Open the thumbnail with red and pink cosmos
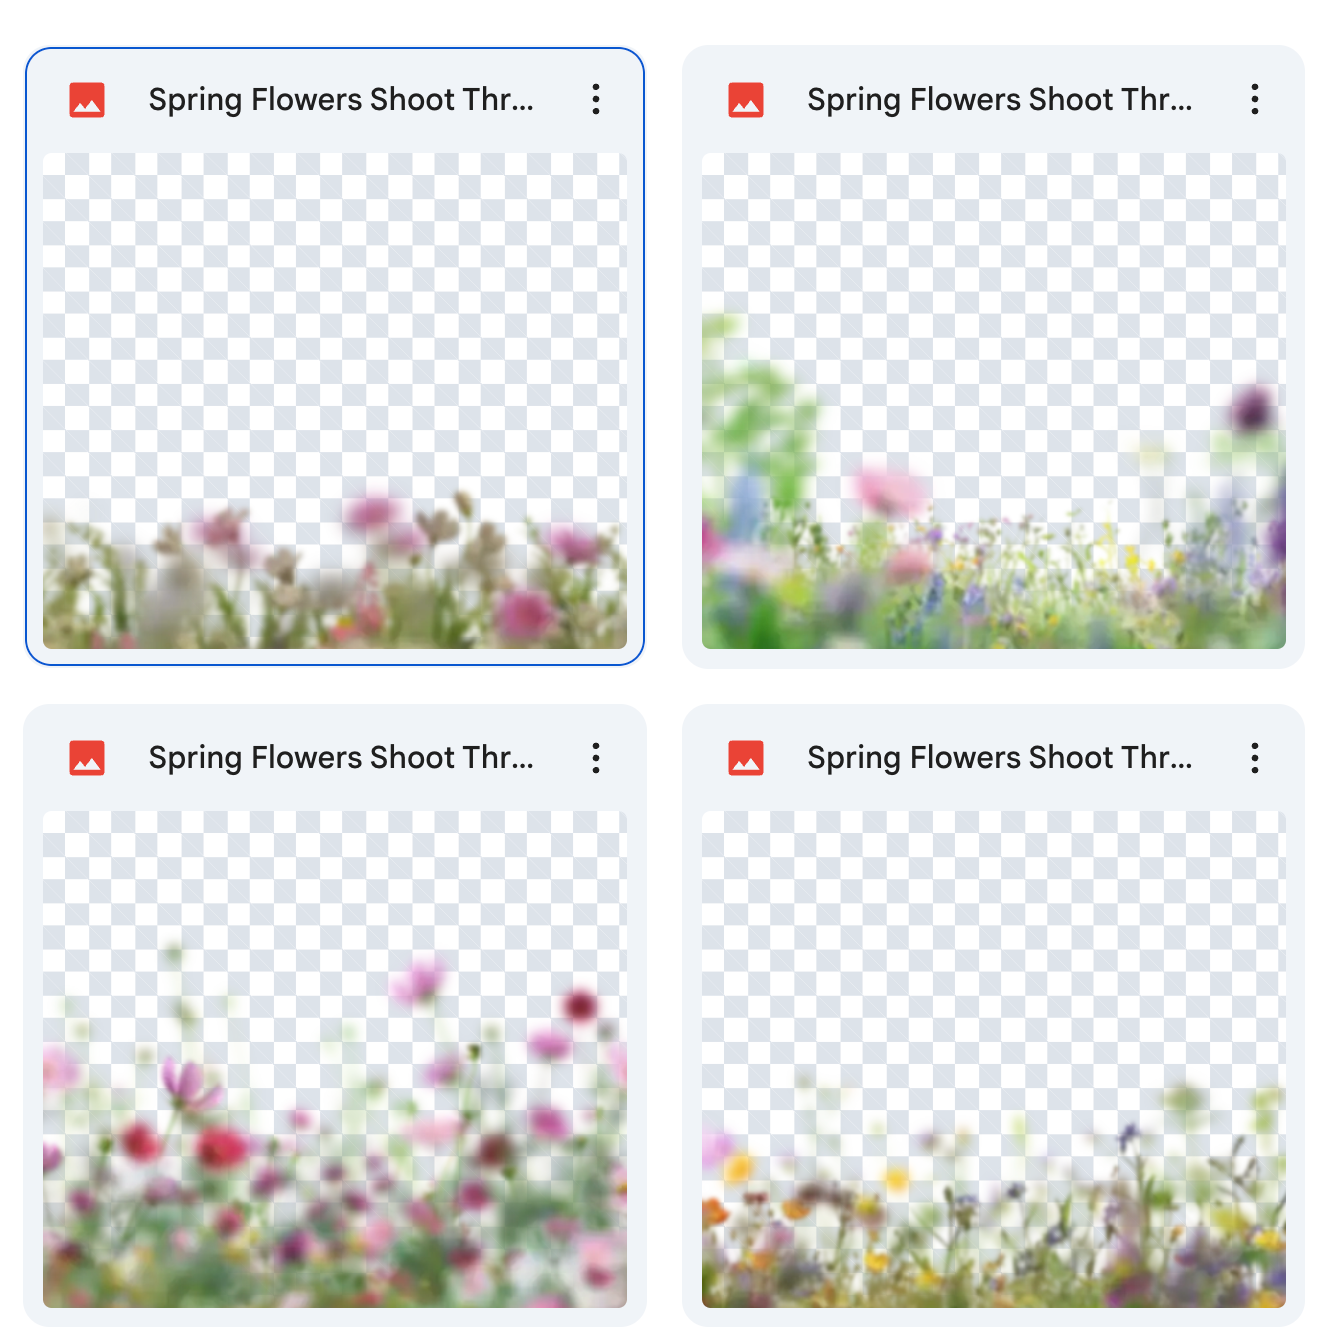 335,1059
